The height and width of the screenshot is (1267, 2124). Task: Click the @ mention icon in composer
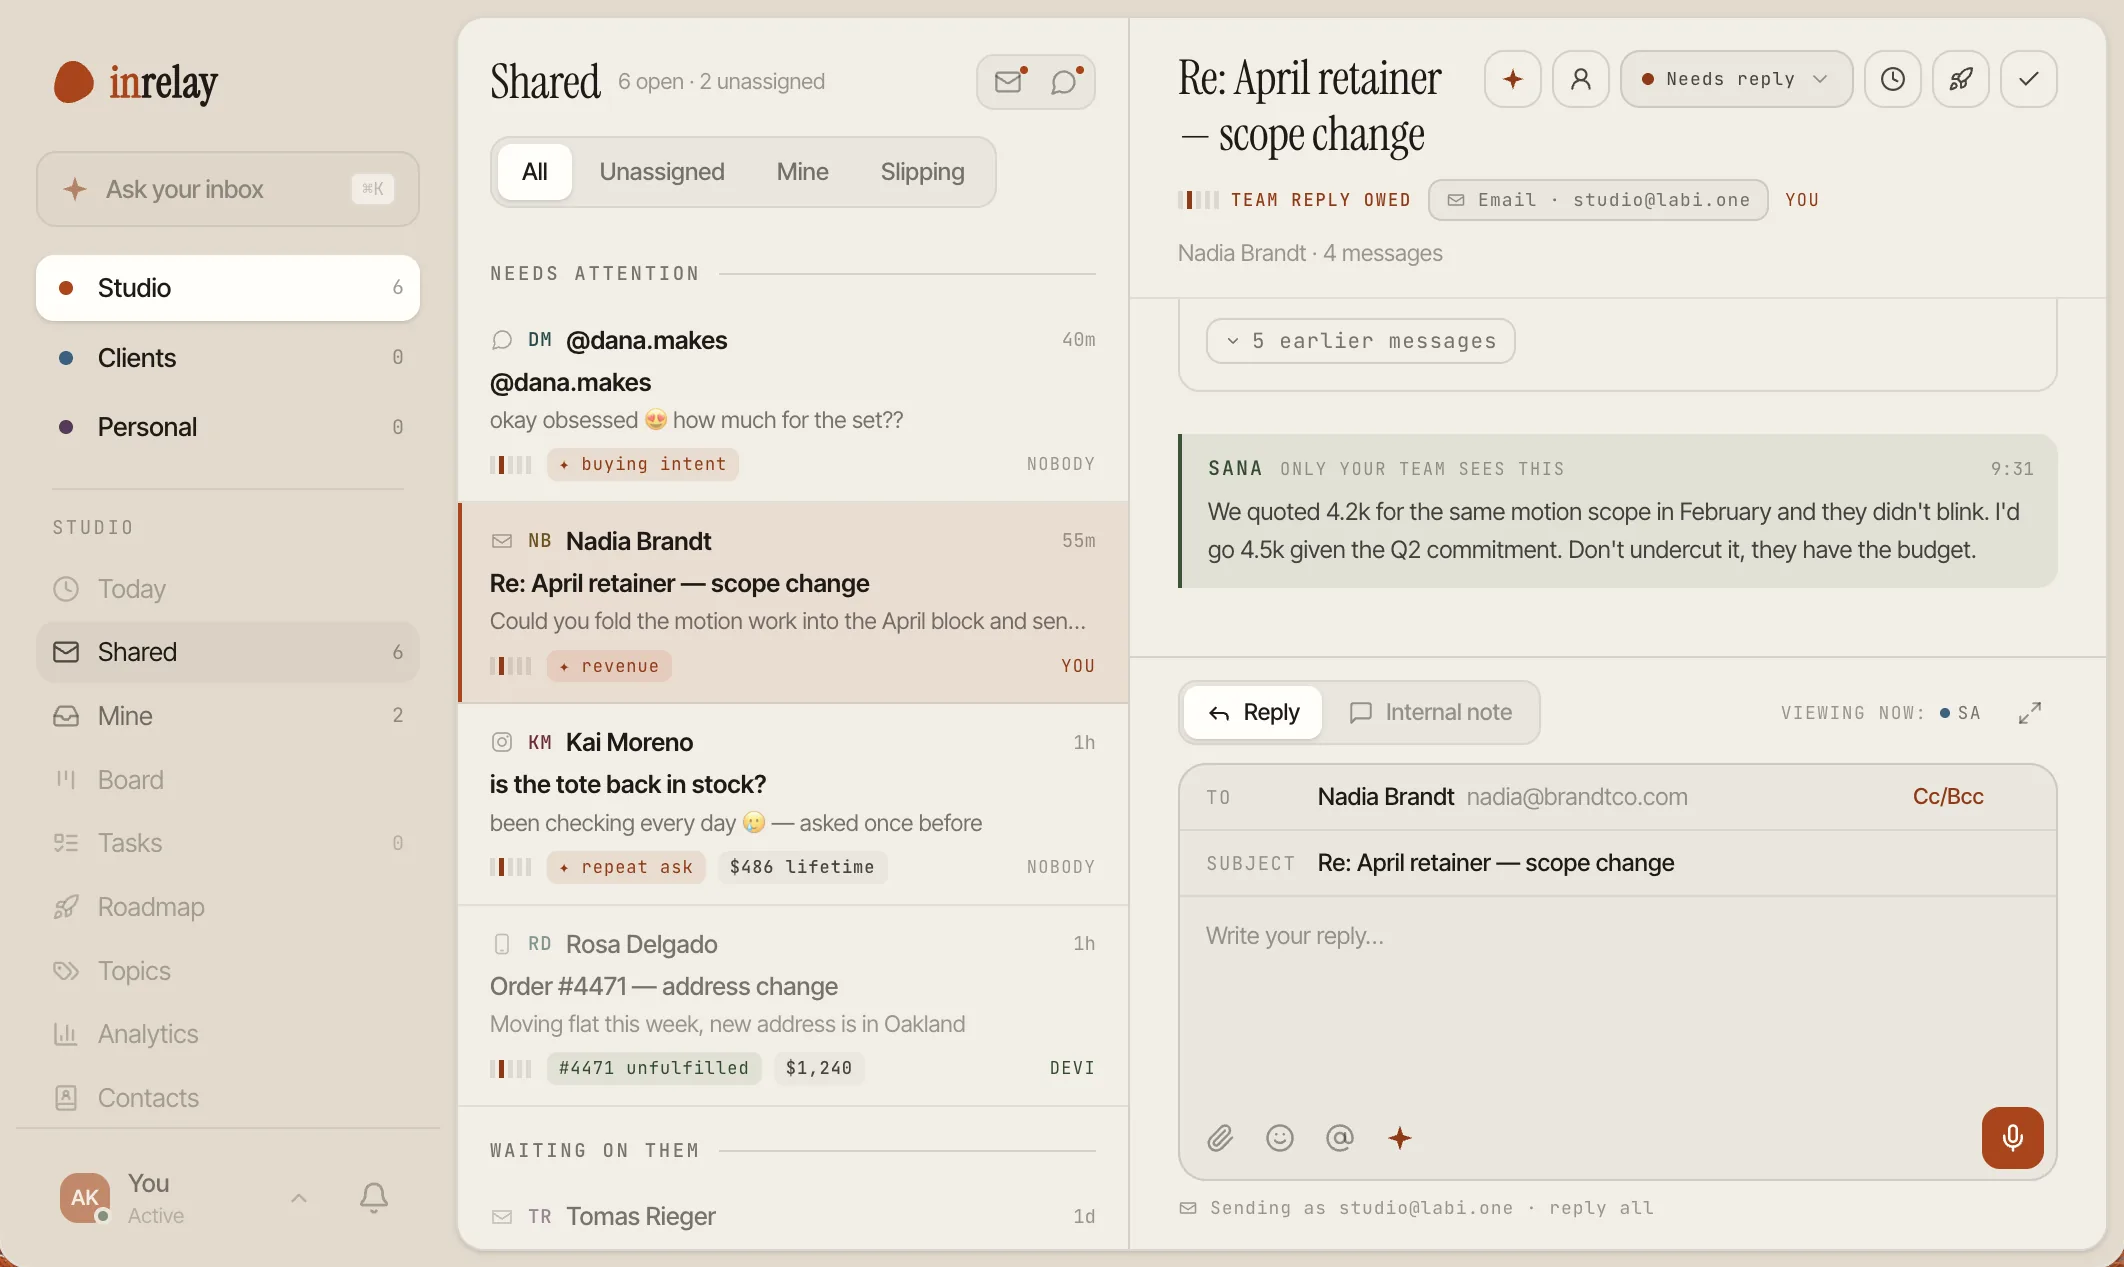(1340, 1138)
